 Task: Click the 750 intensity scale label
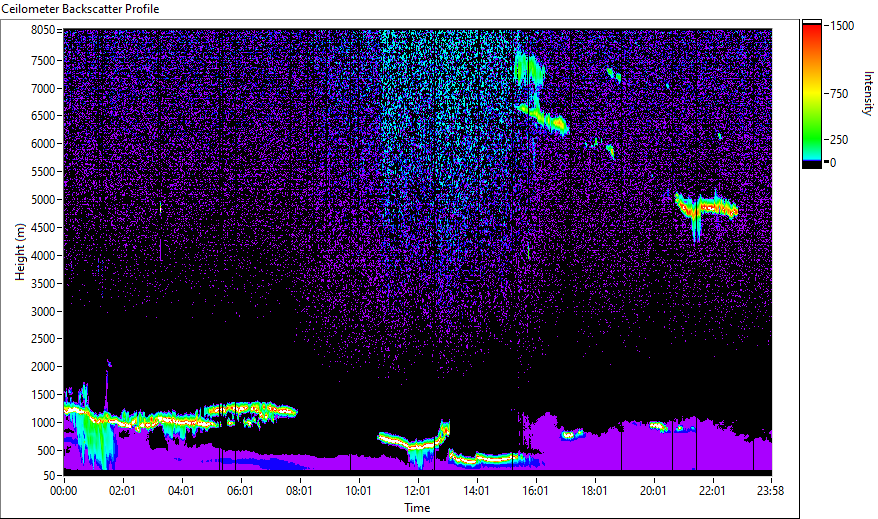pyautogui.click(x=839, y=93)
